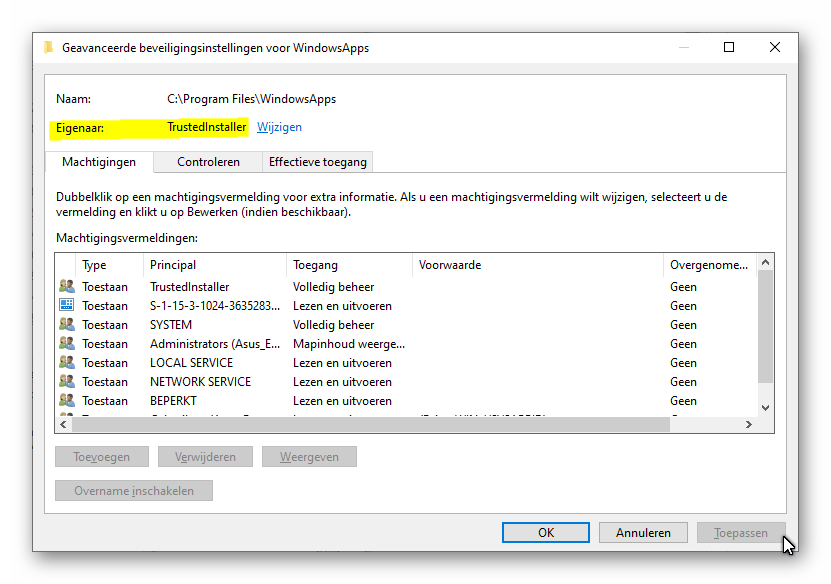Screen dimensions: 831x584
Task: Click Toestaan in the NETWORK SERVICE row
Action: 105,382
